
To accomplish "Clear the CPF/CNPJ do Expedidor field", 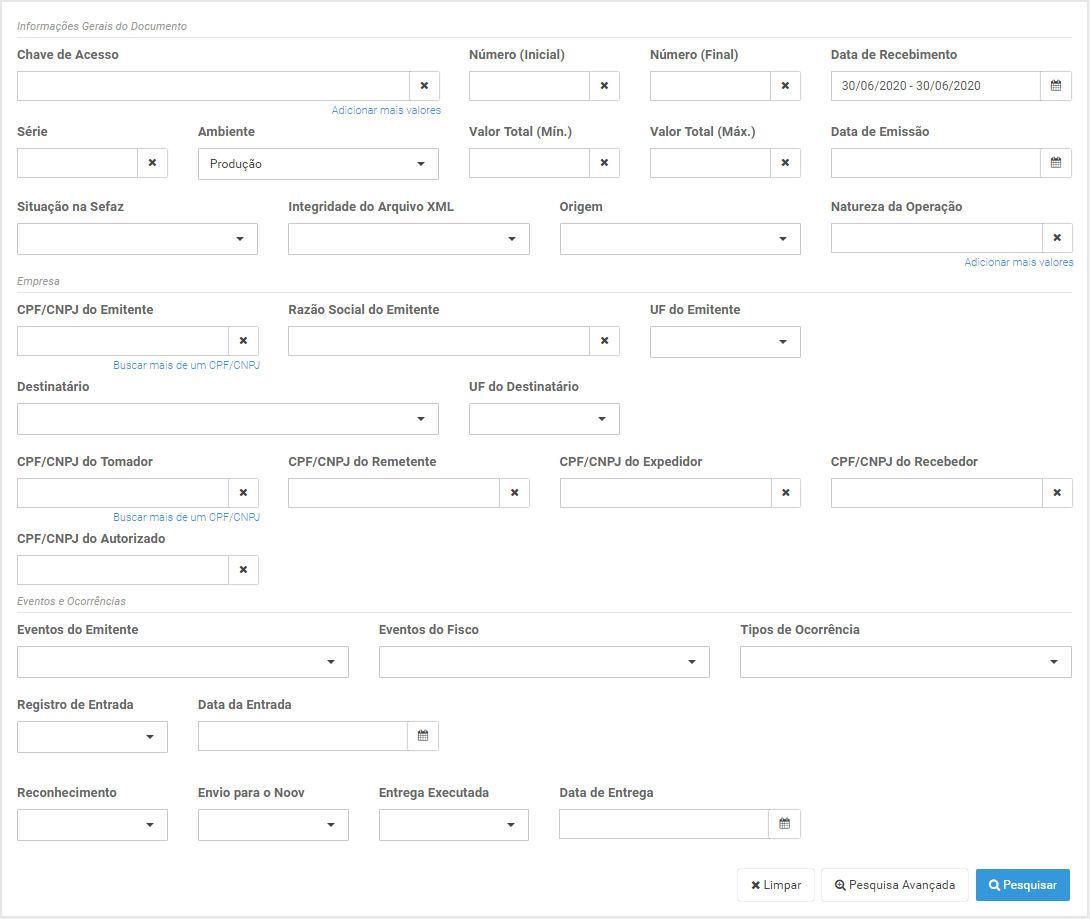I will 786,493.
